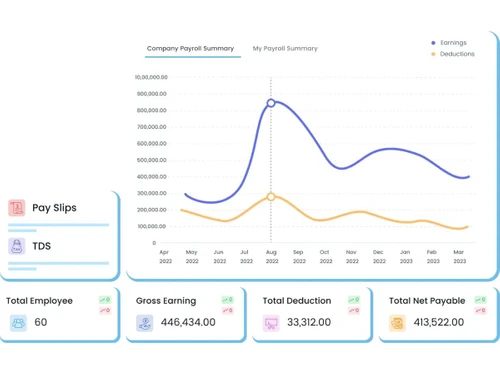Click the 700,000.00 y-axis label

pyautogui.click(x=152, y=127)
